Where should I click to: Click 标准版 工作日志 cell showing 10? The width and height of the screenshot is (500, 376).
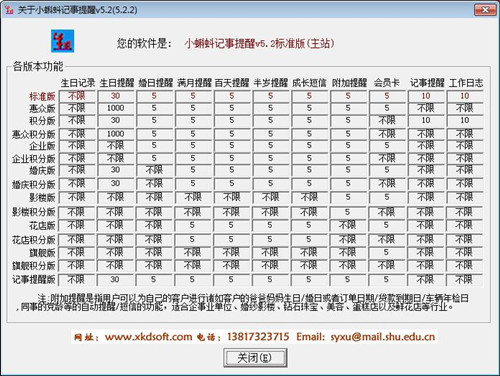click(x=465, y=96)
